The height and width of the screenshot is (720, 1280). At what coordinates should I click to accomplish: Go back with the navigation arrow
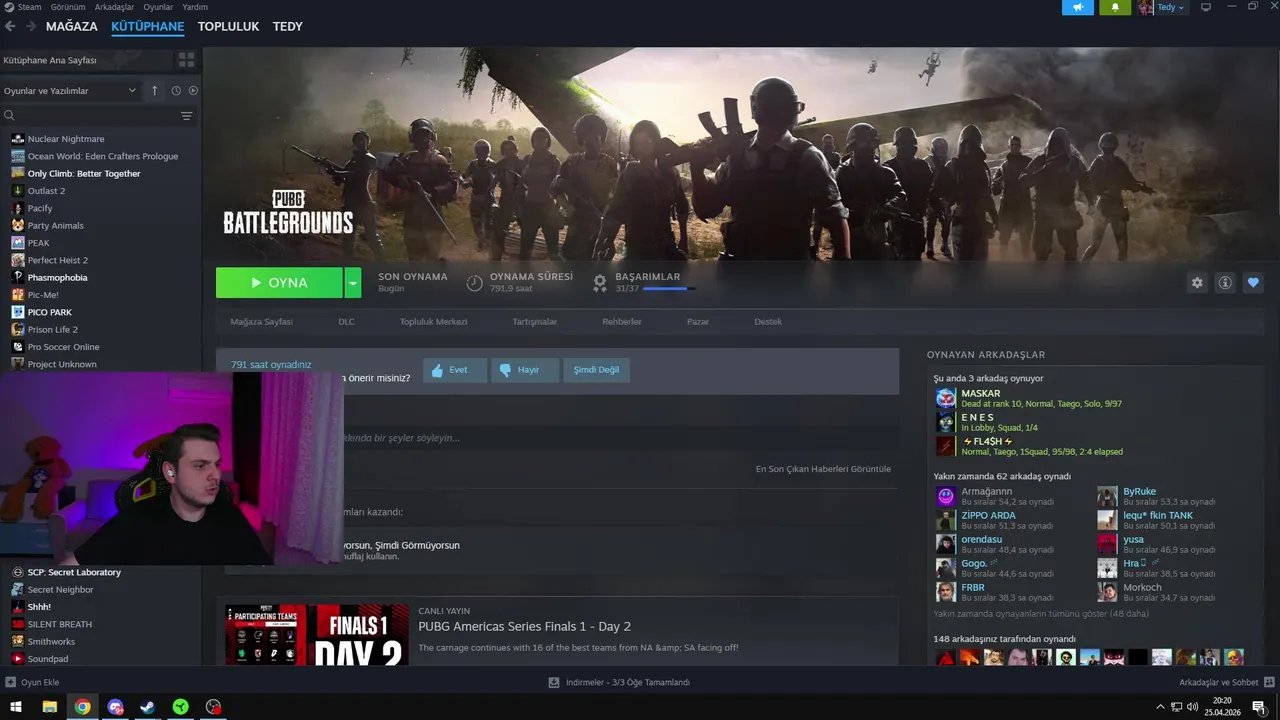[10, 26]
